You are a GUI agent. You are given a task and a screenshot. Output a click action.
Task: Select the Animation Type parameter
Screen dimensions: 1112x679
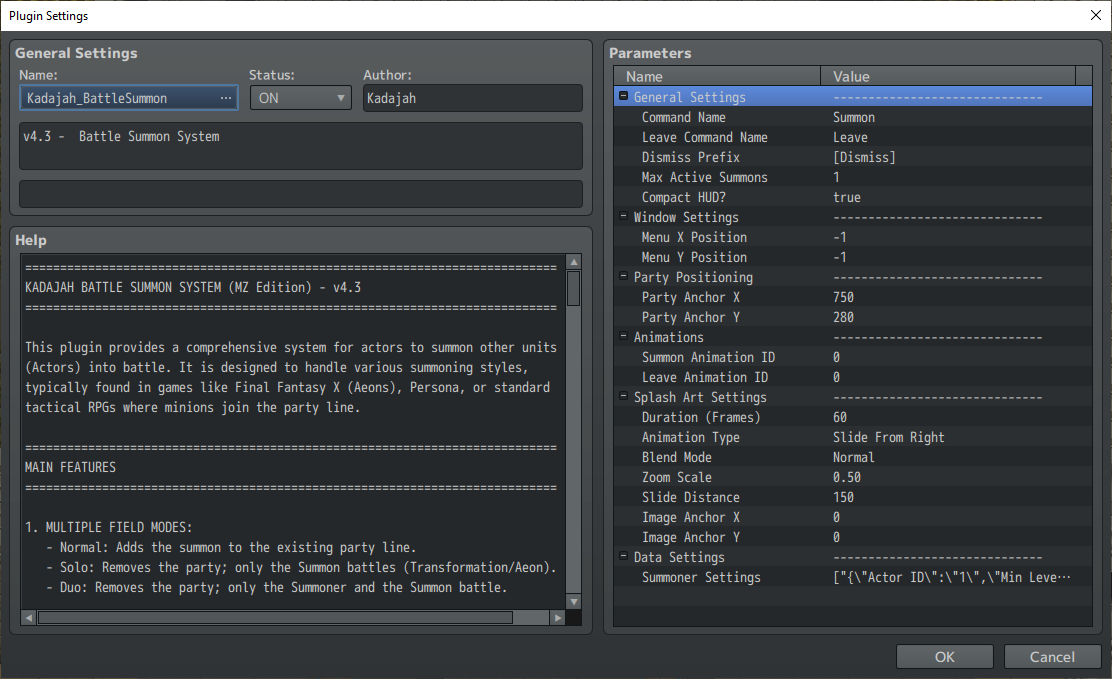[852, 437]
